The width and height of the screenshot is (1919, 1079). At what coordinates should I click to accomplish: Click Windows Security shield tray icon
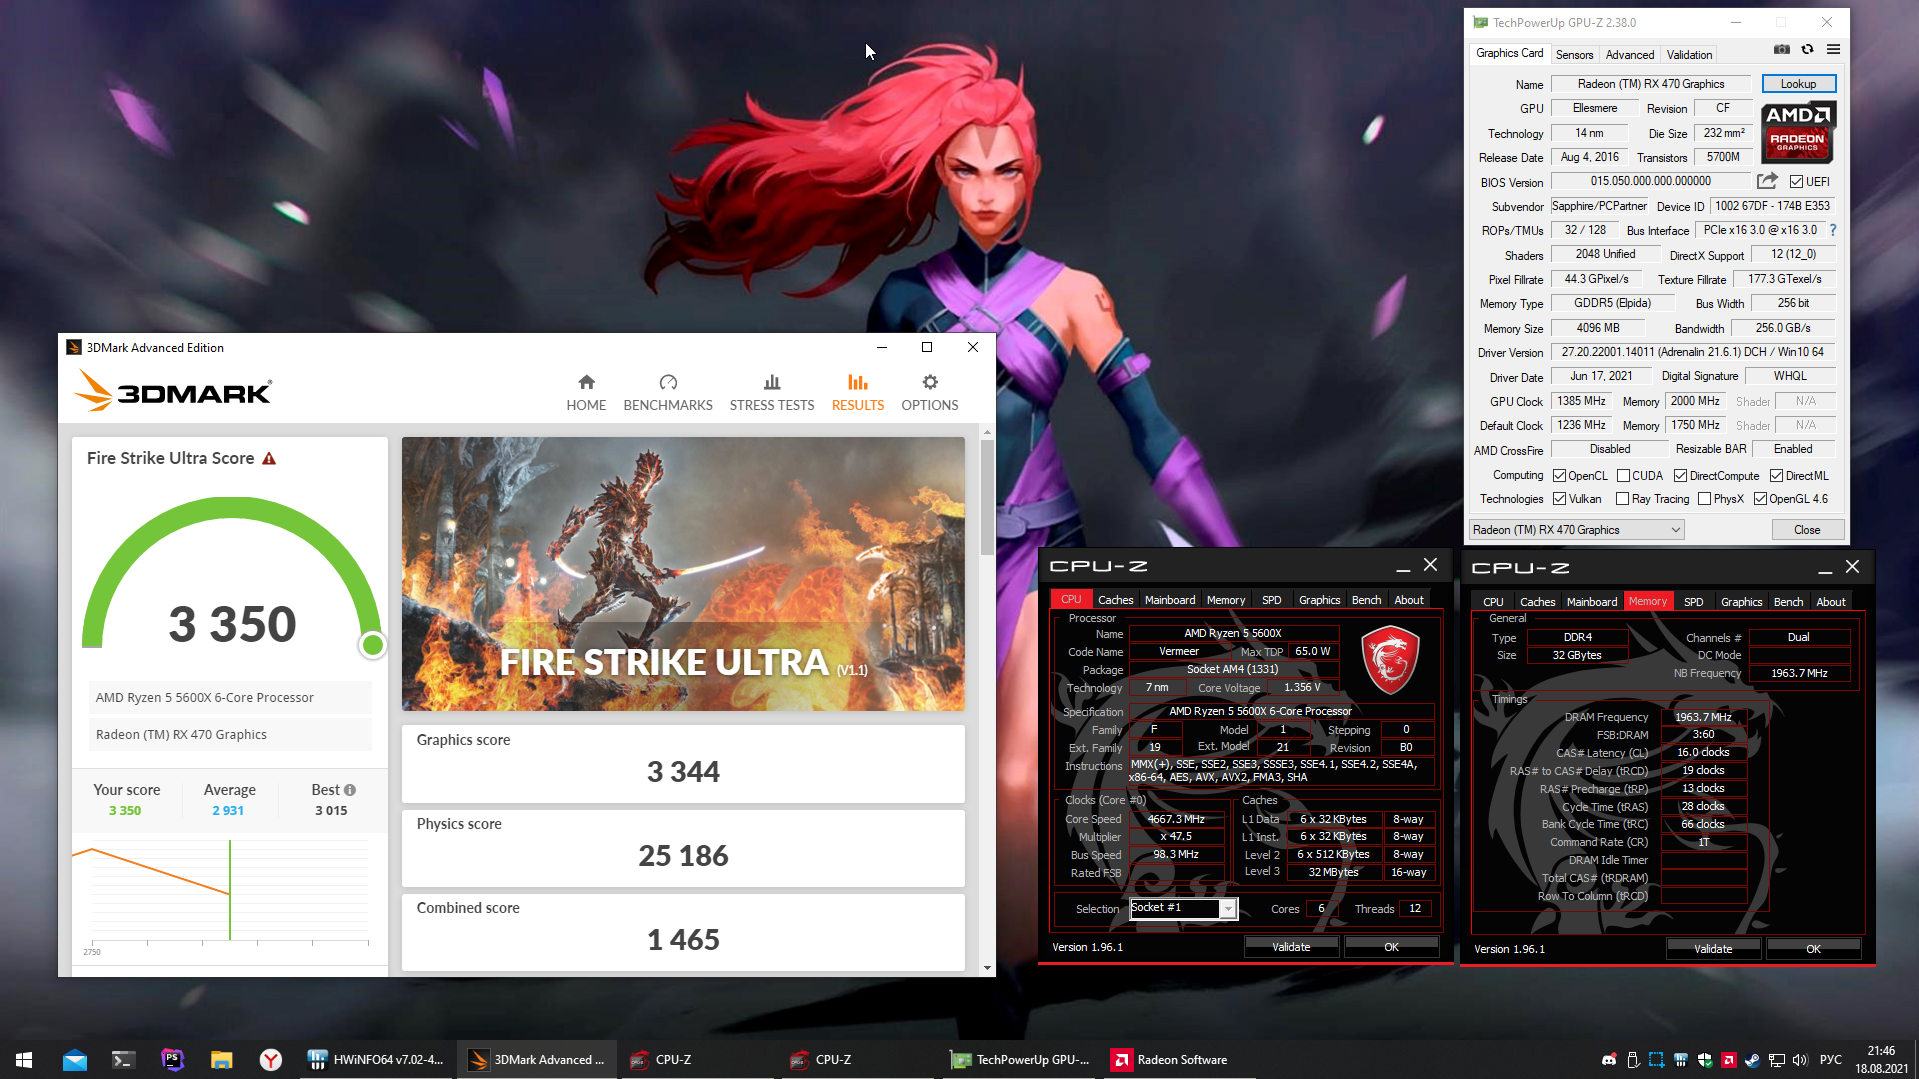click(x=1705, y=1060)
